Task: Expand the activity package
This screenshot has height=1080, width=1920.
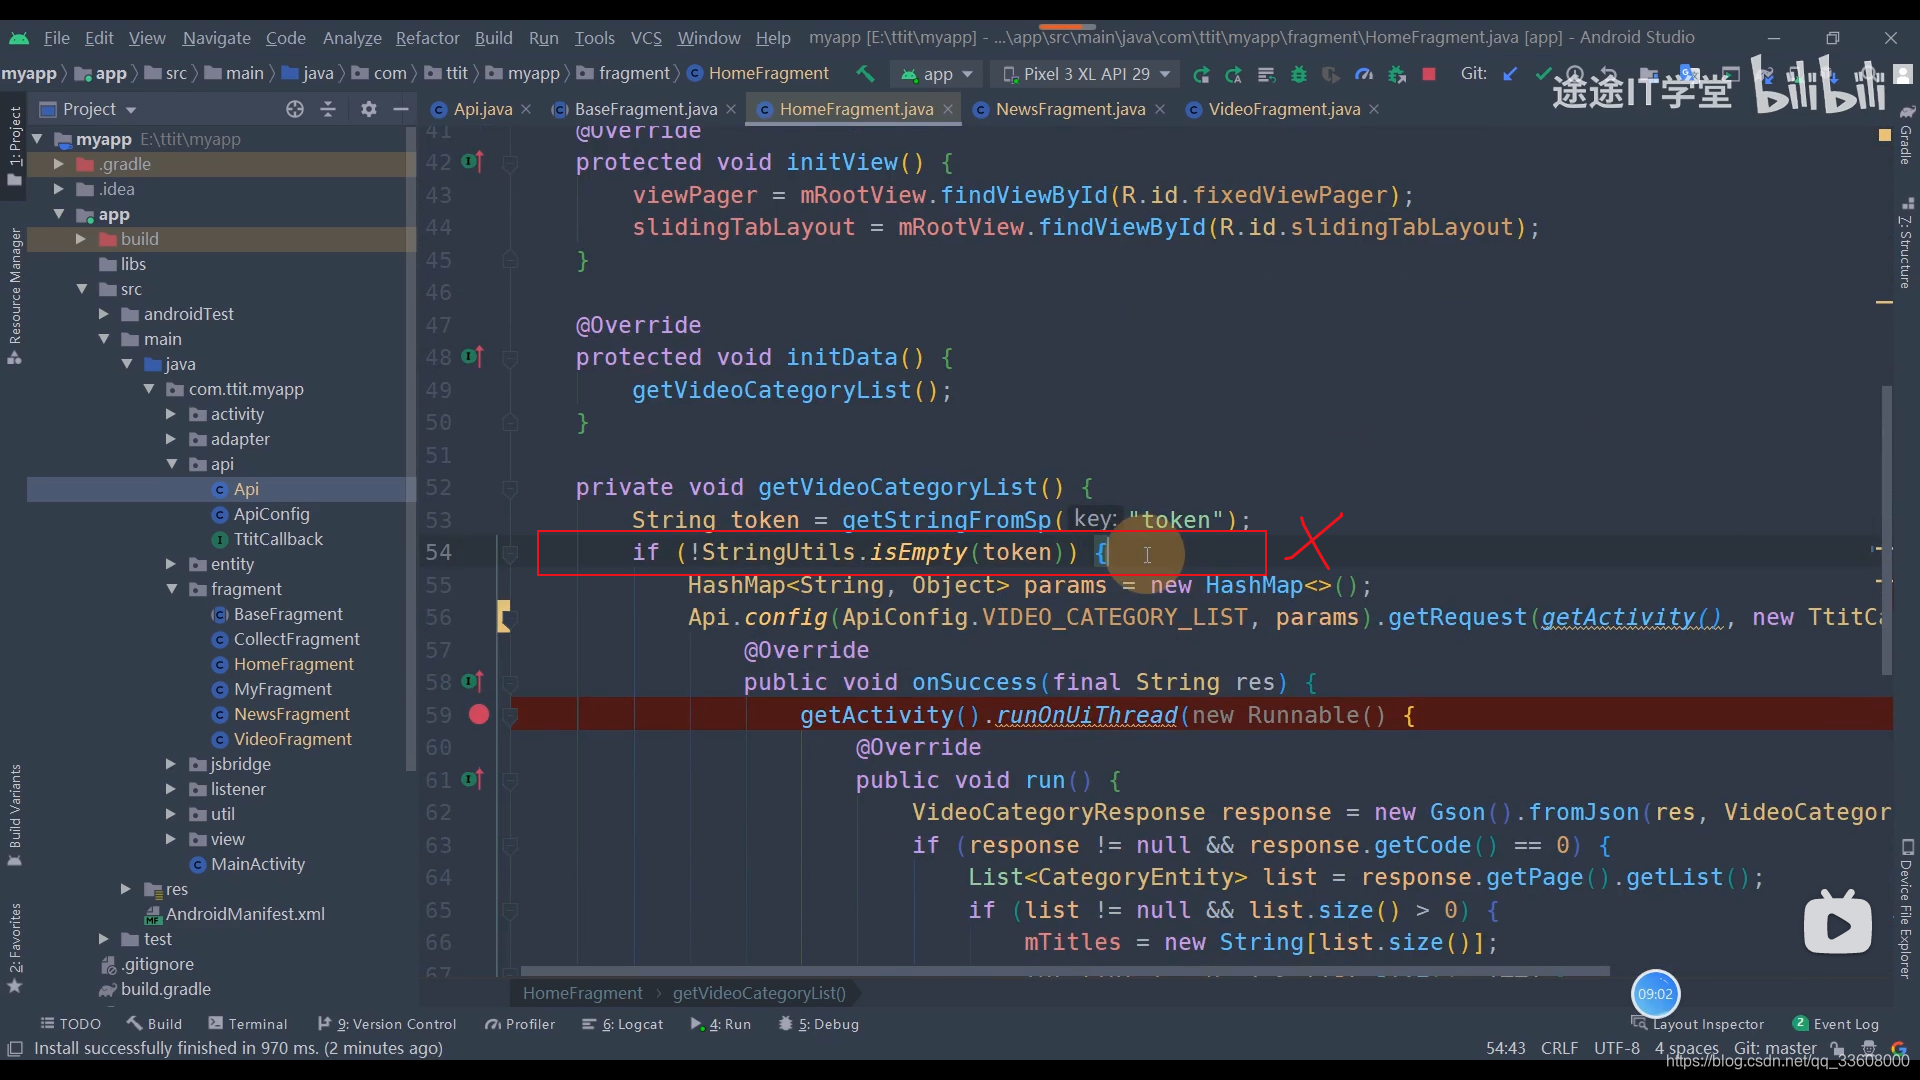Action: pyautogui.click(x=171, y=414)
